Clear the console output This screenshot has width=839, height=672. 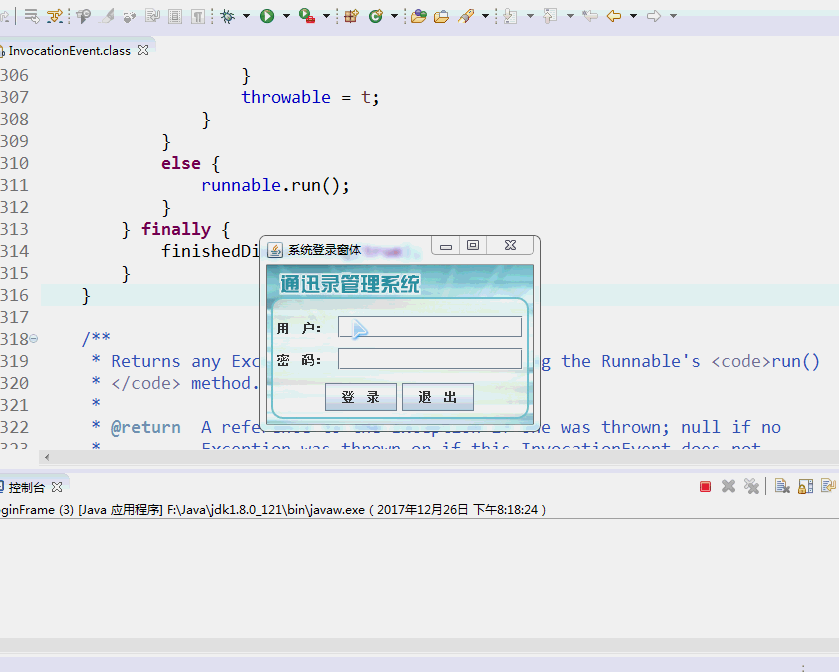[x=782, y=486]
